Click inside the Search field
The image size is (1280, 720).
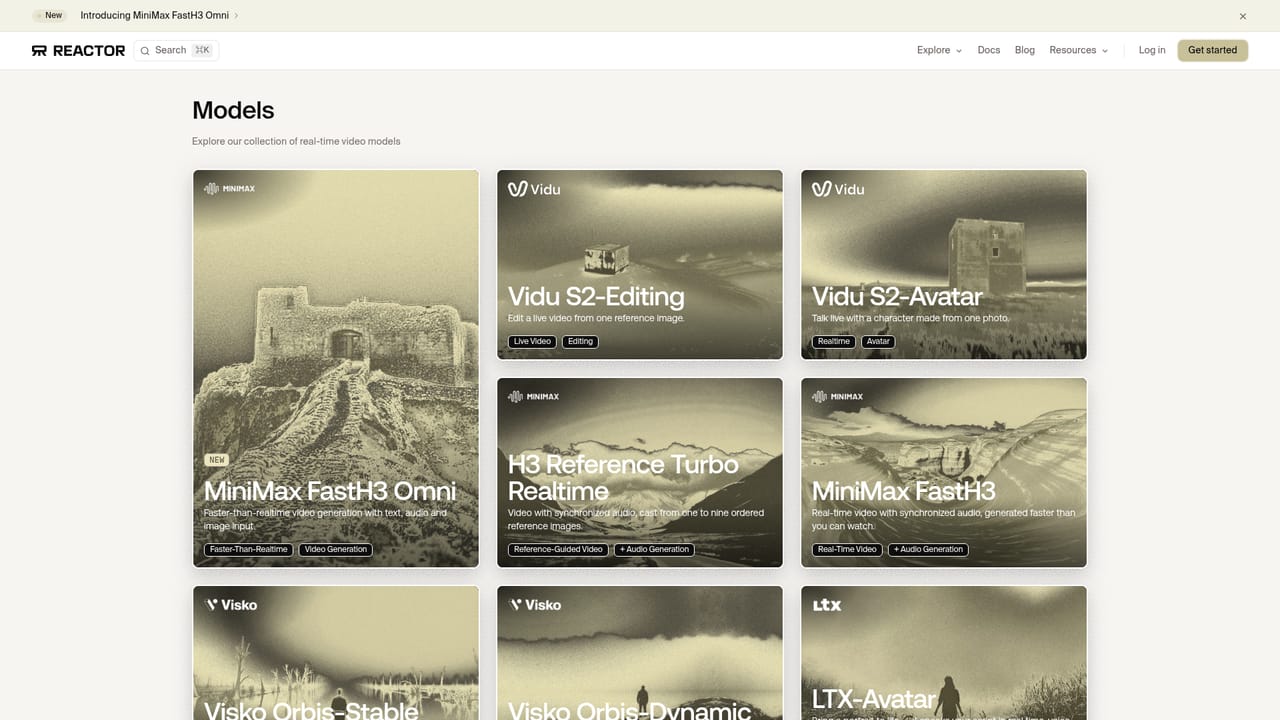click(176, 50)
